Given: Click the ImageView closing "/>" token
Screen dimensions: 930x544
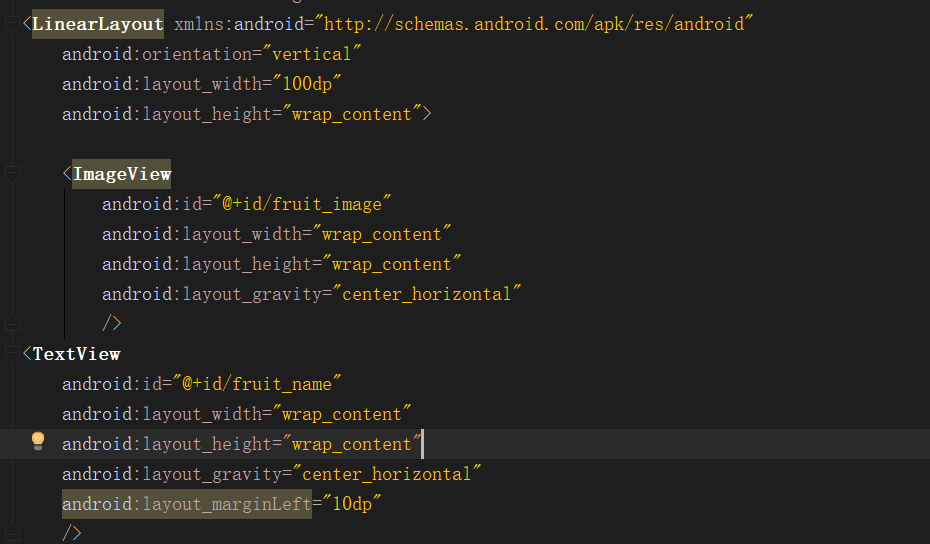Looking at the screenshot, I should click(x=112, y=324).
